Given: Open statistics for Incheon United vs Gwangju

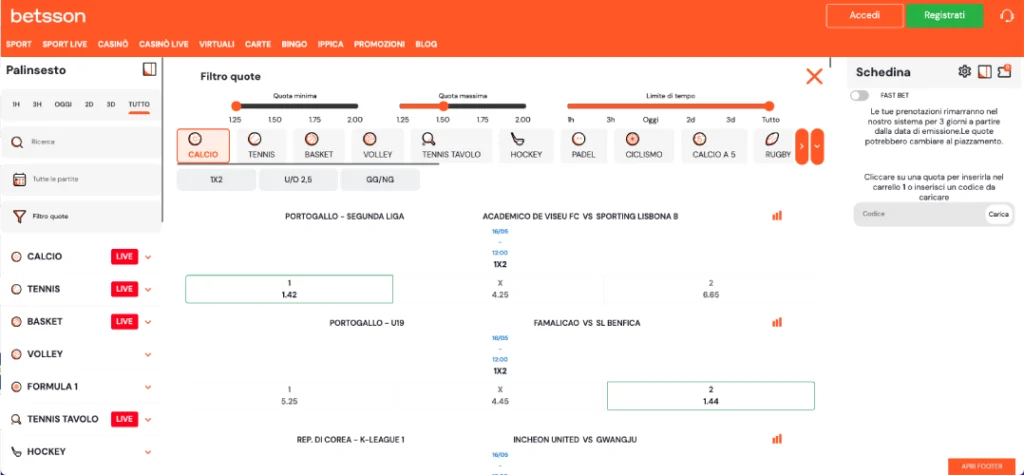Looking at the screenshot, I should [x=776, y=439].
